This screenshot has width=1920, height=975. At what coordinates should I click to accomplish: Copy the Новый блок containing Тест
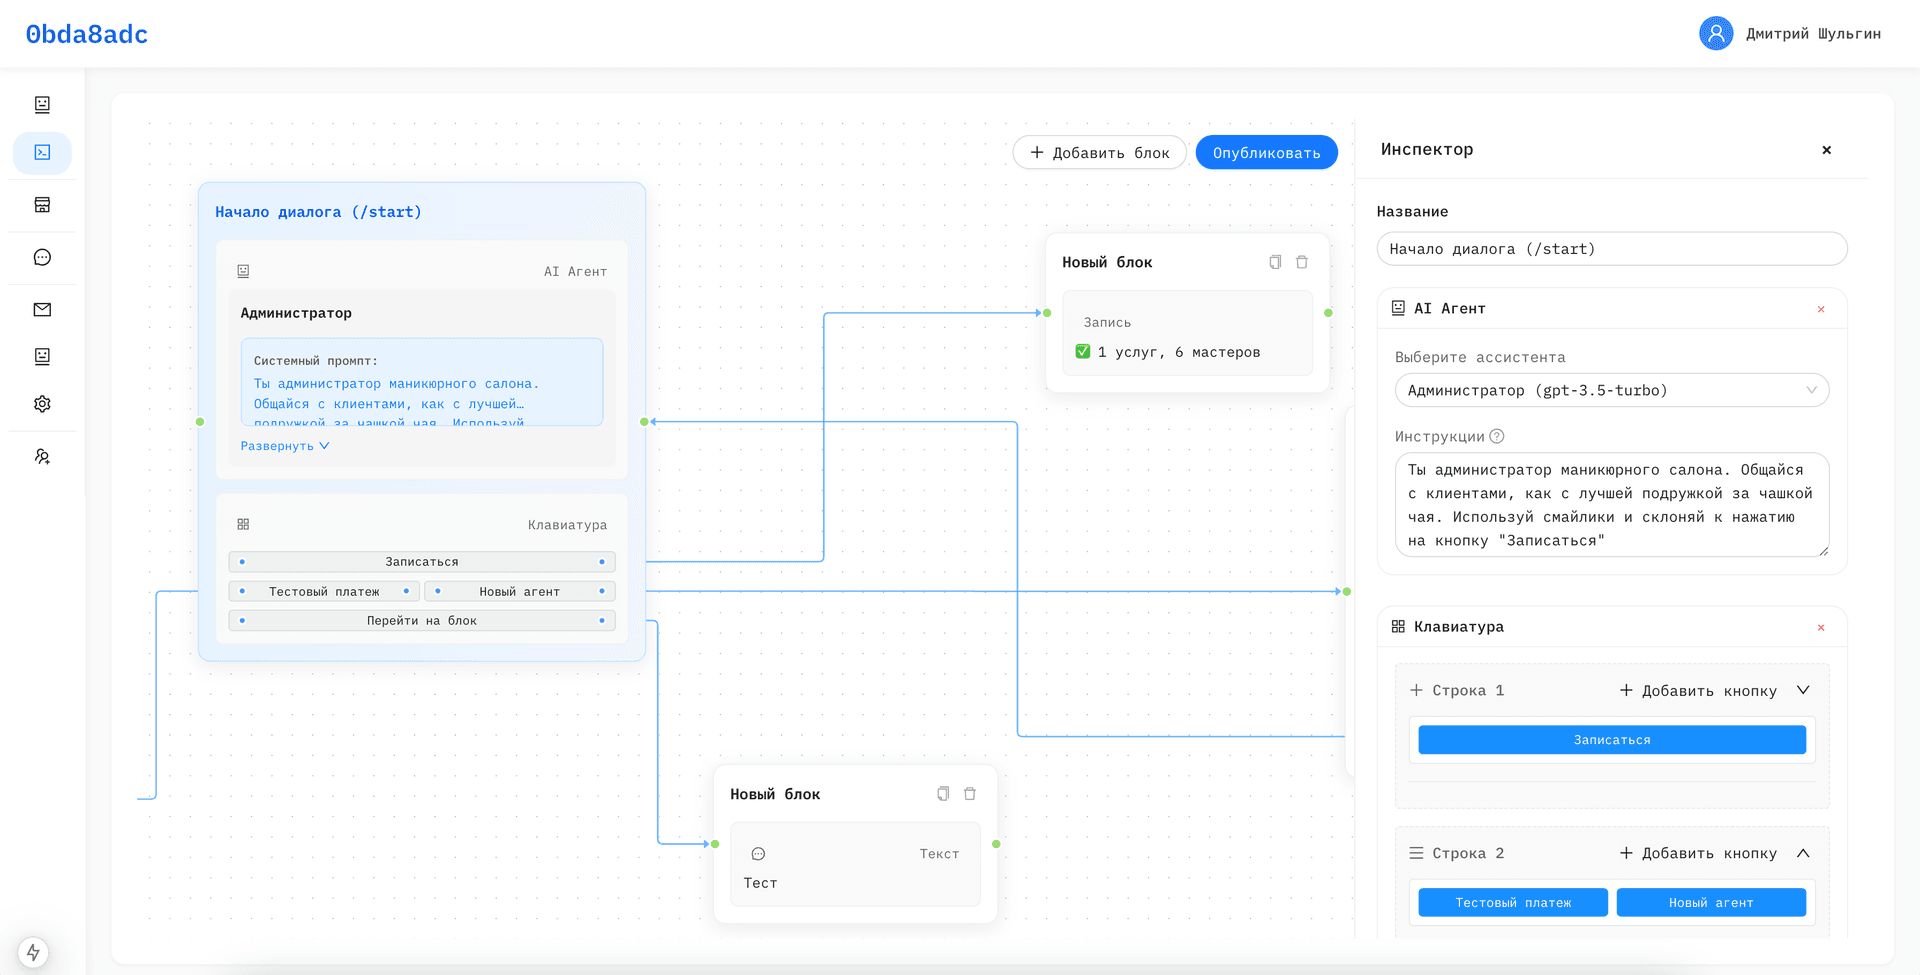943,794
